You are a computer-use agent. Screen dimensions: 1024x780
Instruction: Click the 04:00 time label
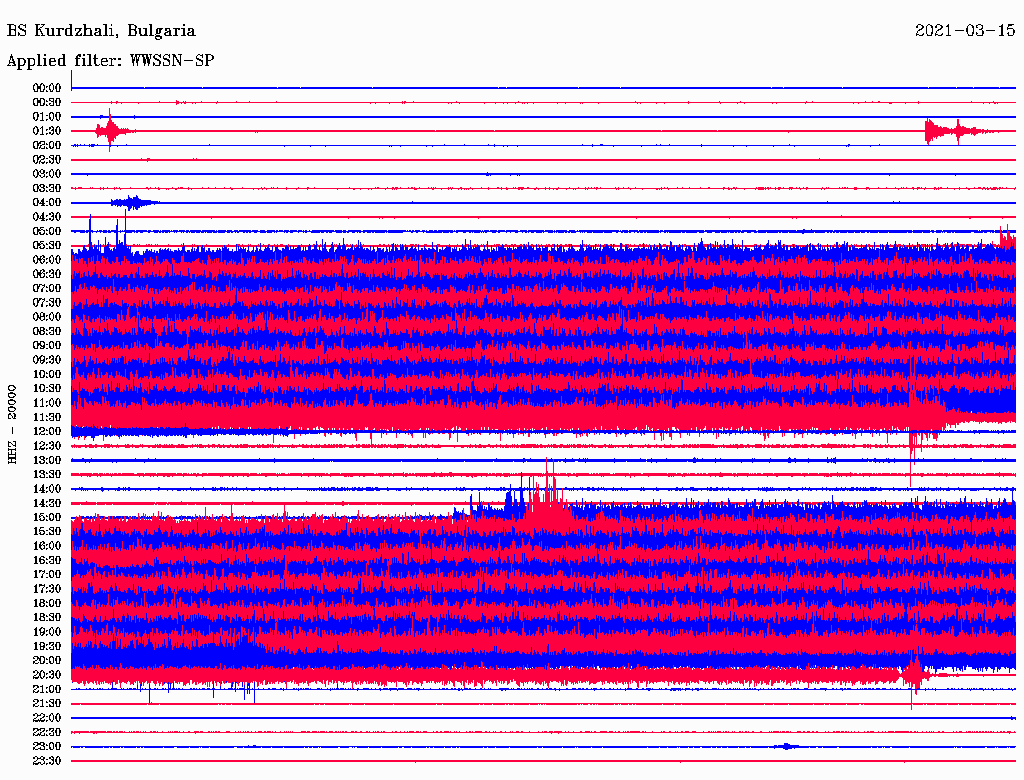47,202
